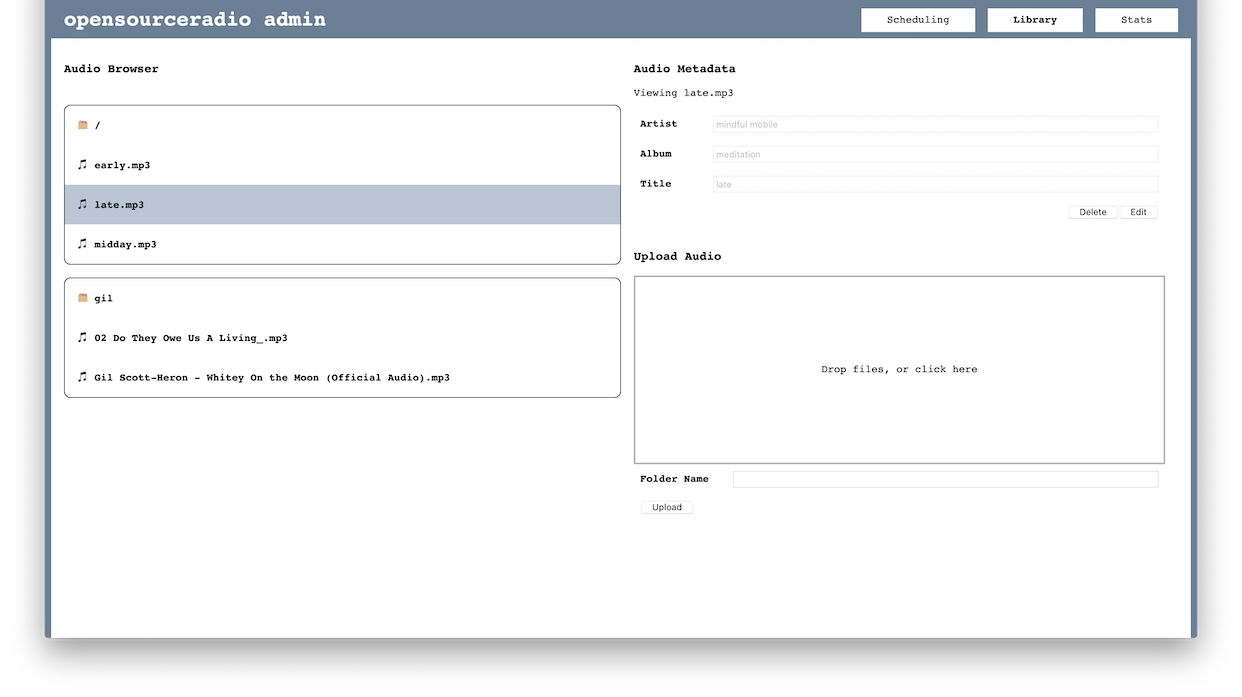Open the Scheduling tab
This screenshot has width=1242, height=697.
[918, 20]
